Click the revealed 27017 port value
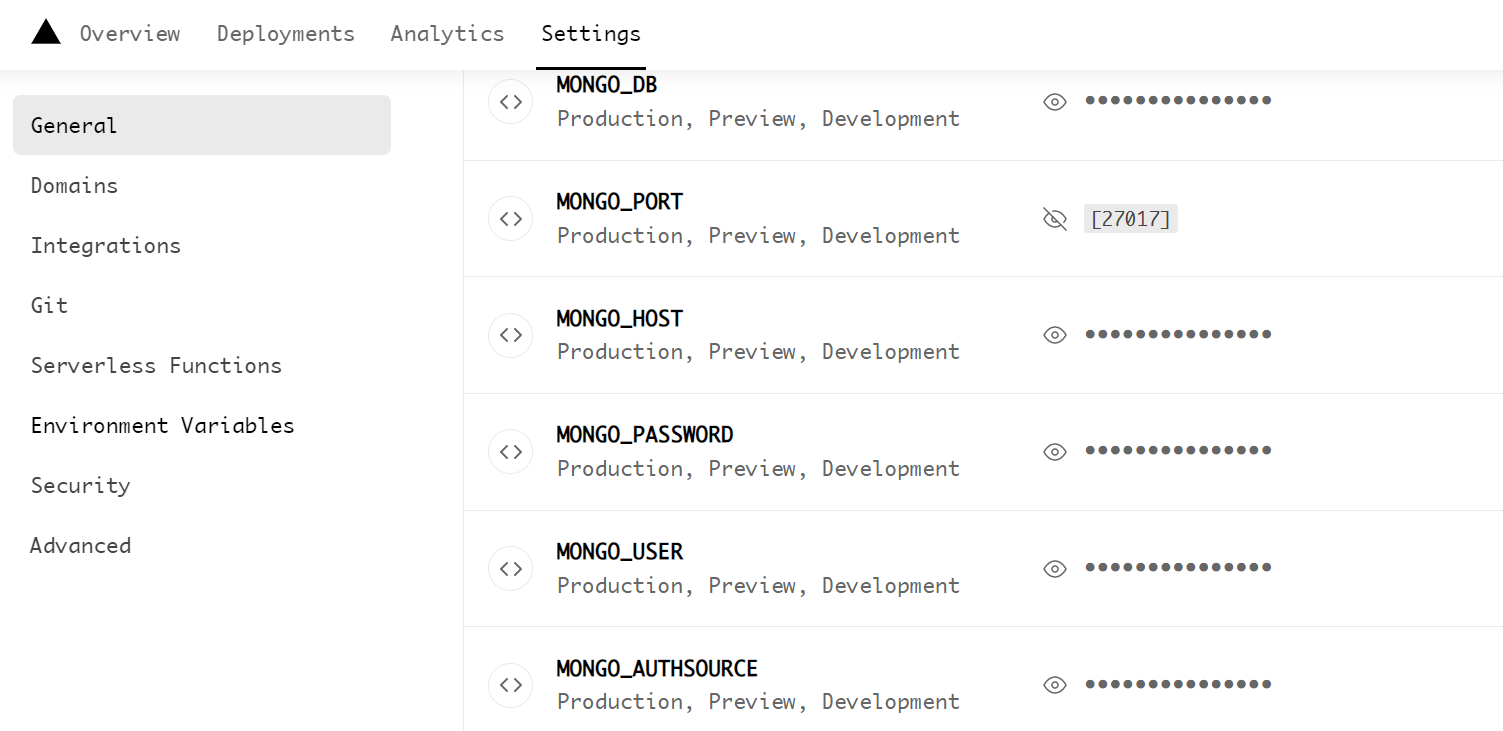This screenshot has width=1503, height=731. coord(1130,218)
